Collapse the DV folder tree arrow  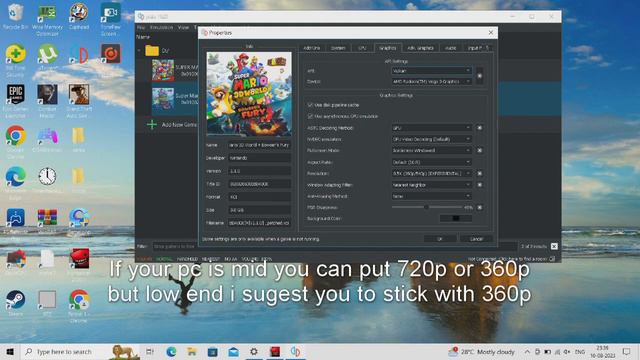pos(140,51)
